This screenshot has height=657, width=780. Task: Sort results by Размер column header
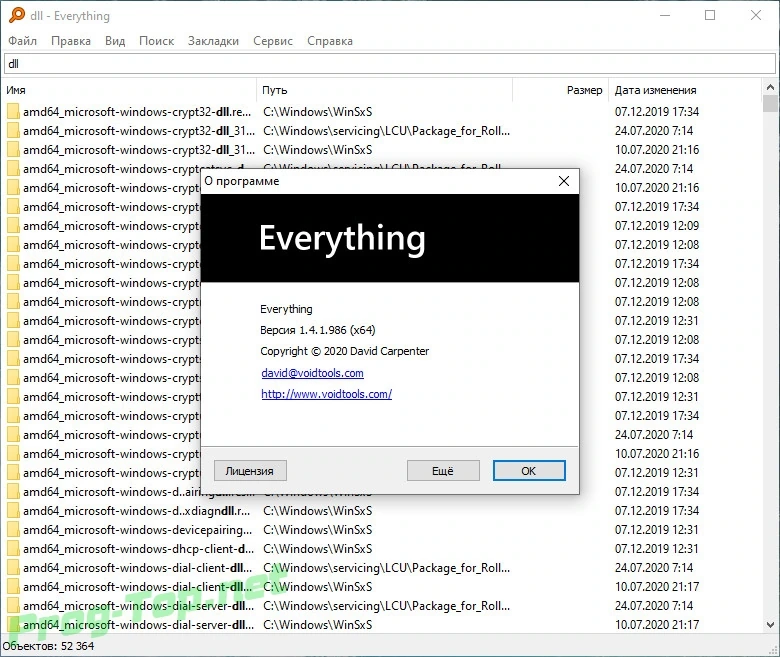(x=560, y=90)
